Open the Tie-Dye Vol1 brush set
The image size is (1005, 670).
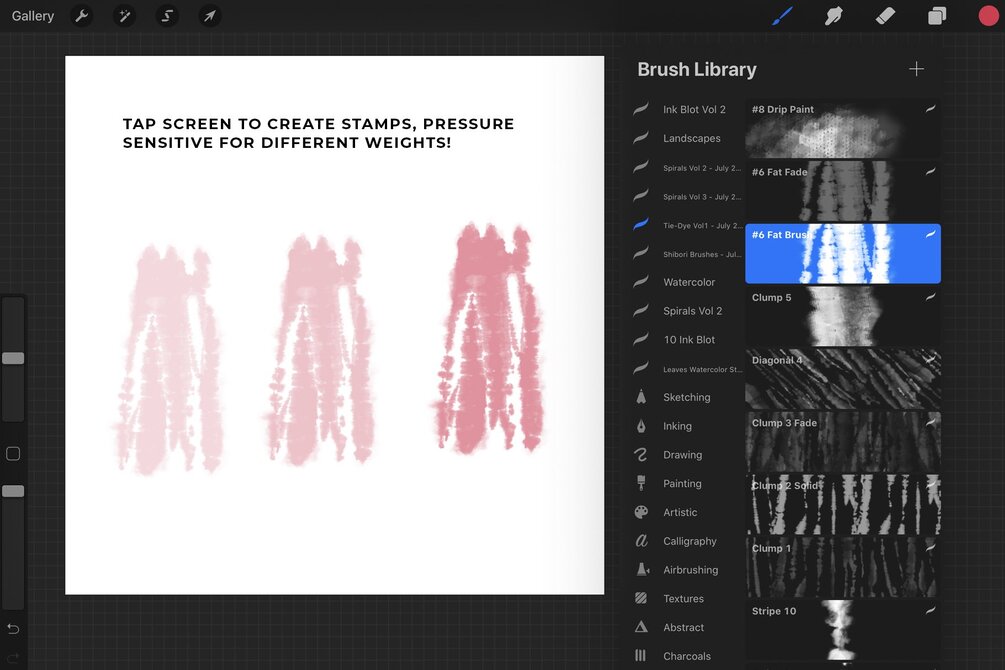click(x=702, y=226)
